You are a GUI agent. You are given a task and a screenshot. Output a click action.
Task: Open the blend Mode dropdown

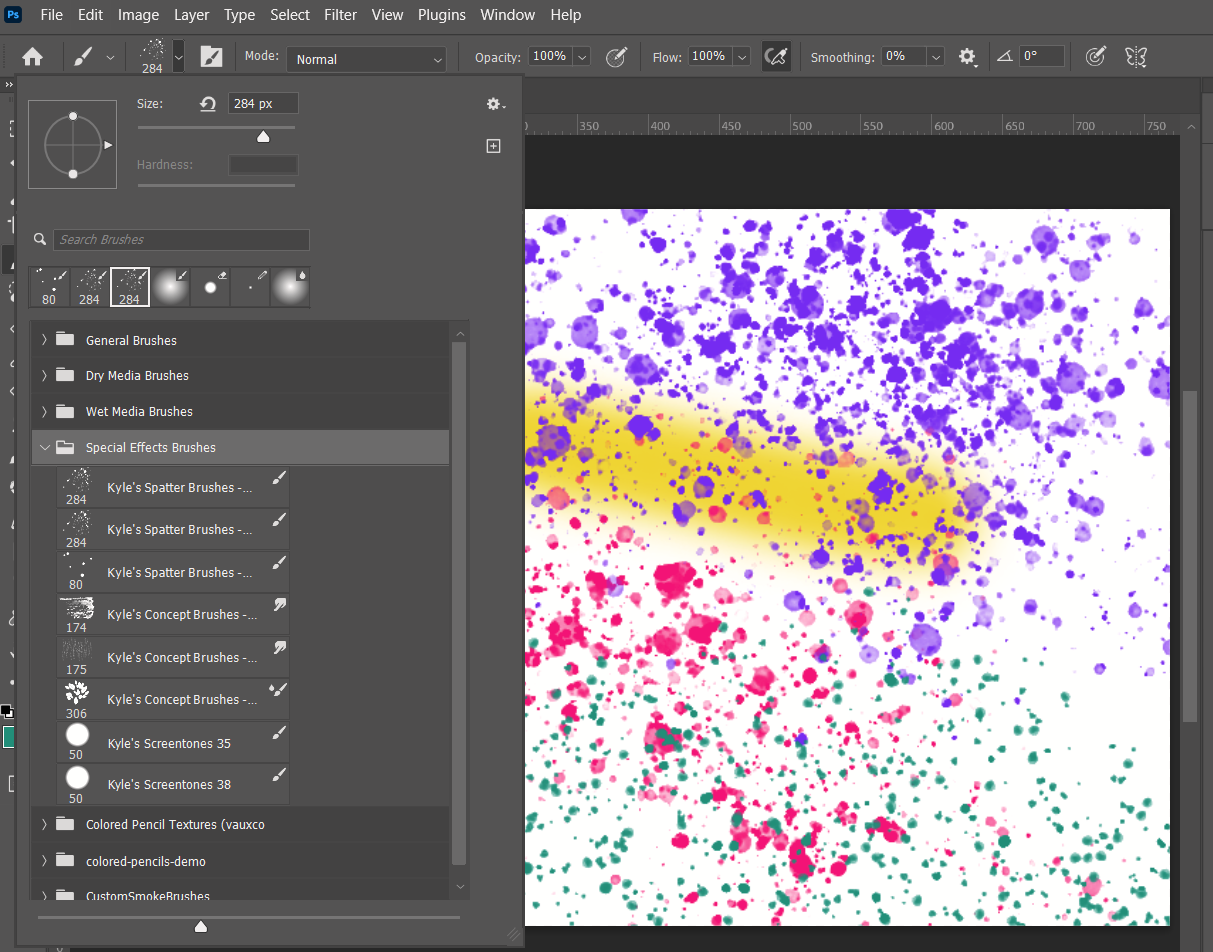click(x=365, y=59)
